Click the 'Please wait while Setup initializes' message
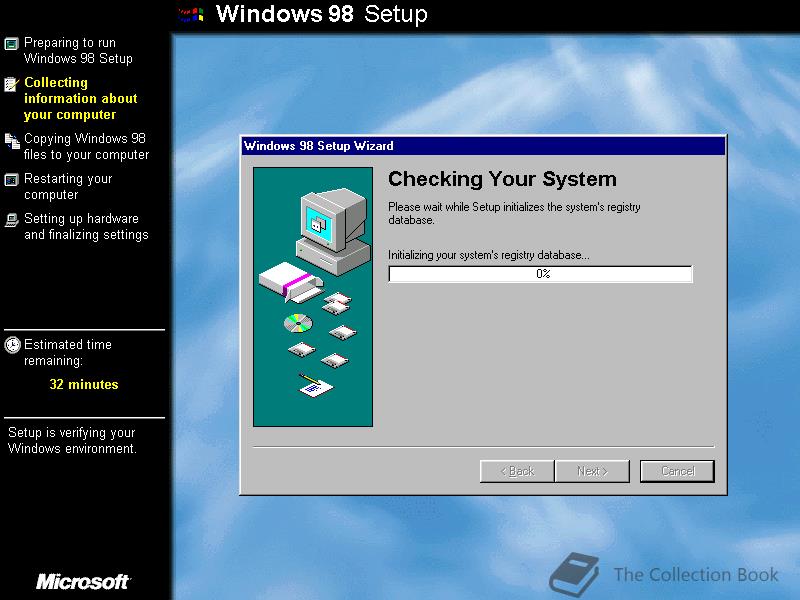Viewport: 800px width, 600px height. [x=514, y=213]
